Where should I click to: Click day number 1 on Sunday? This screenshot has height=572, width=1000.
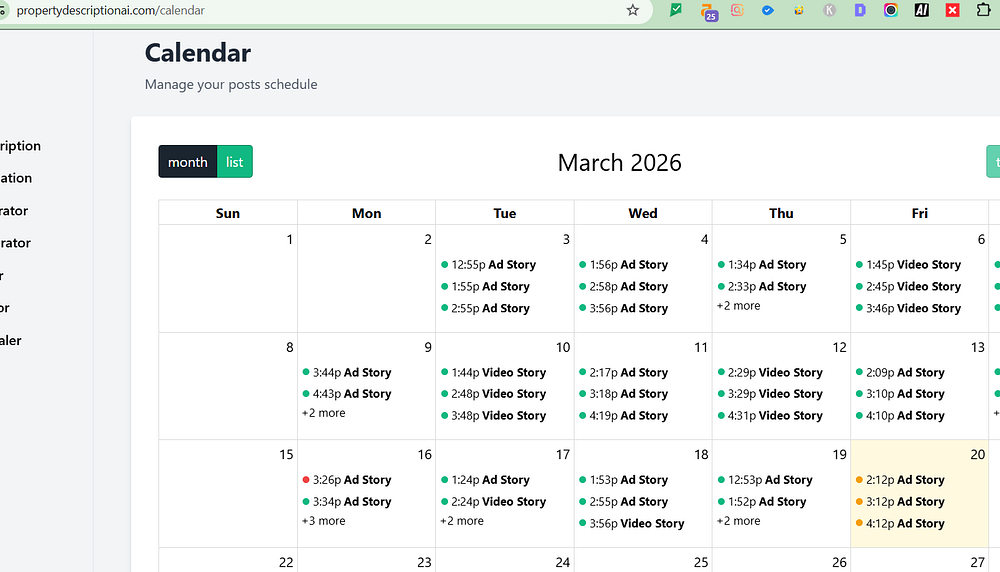point(290,239)
